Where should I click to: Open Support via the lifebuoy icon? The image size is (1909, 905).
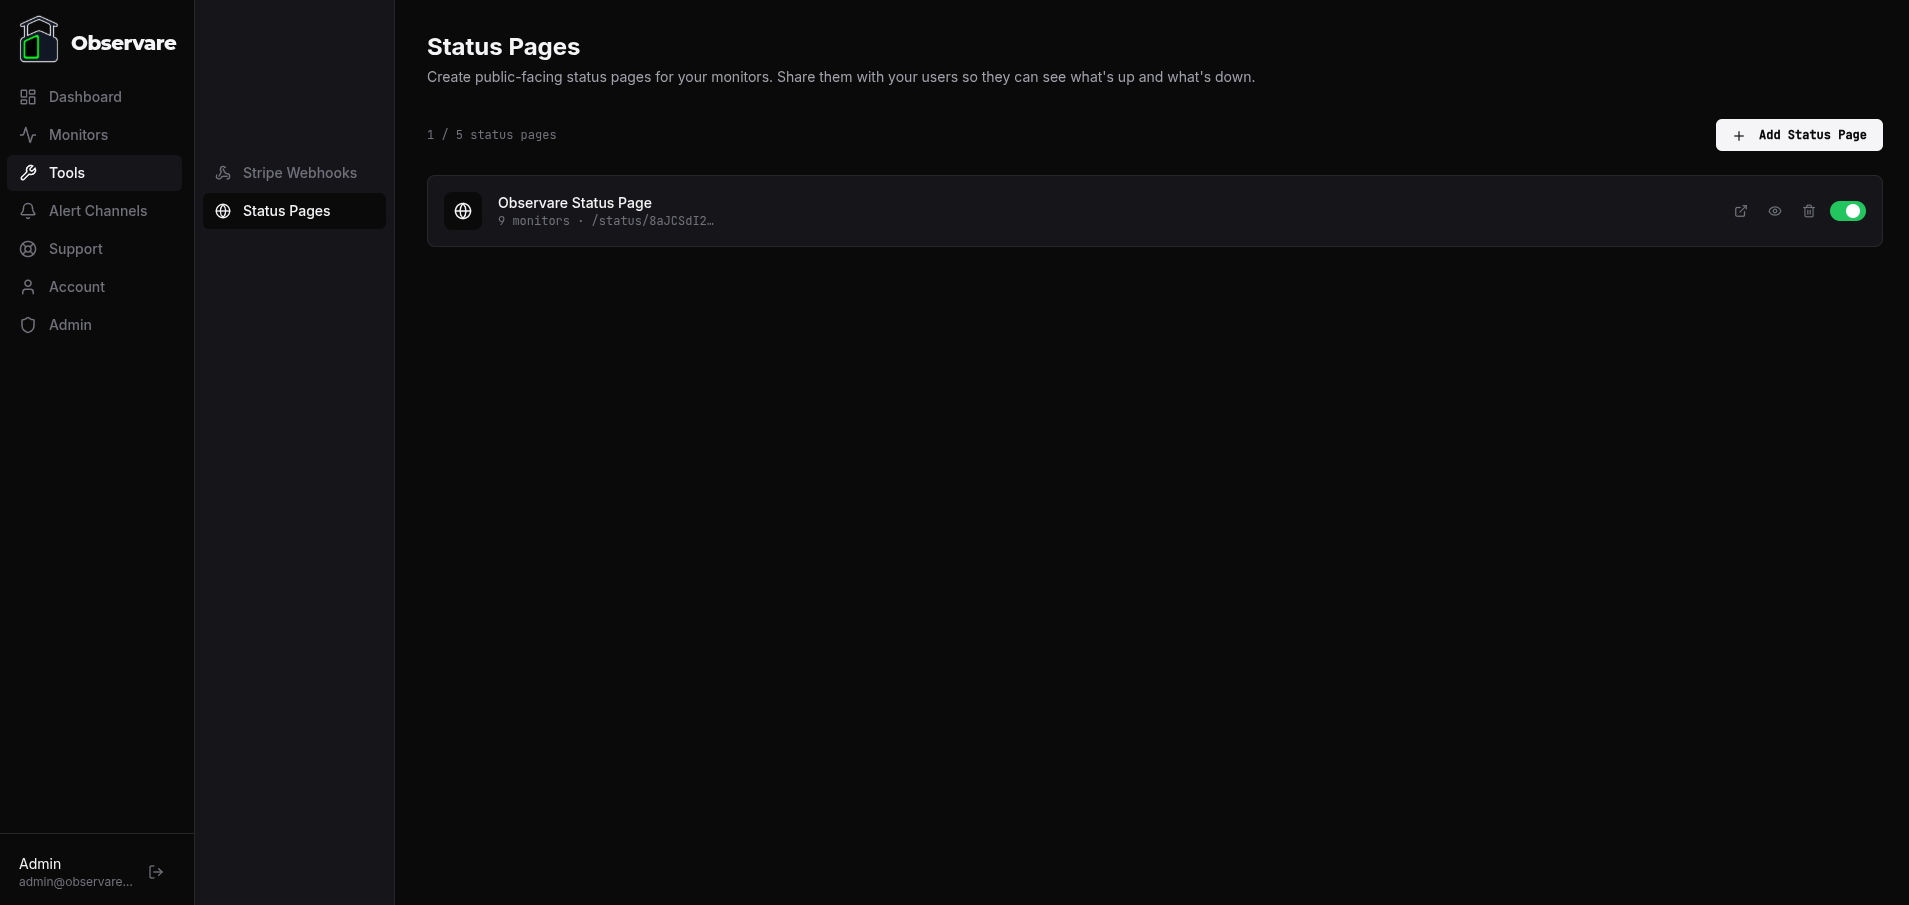[x=28, y=248]
